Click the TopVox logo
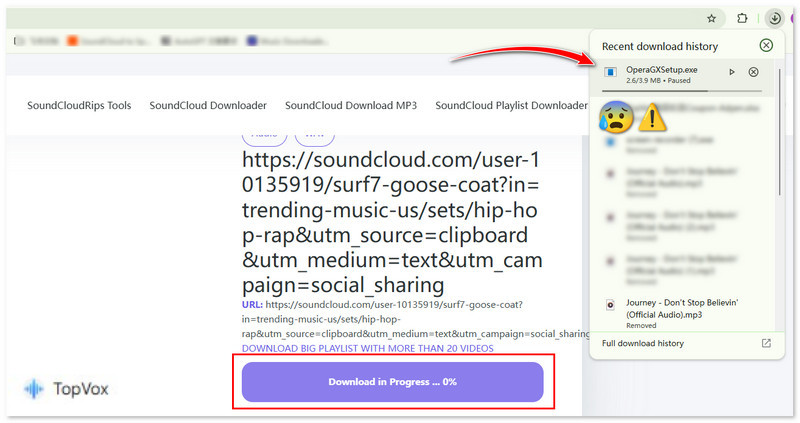 click(x=66, y=389)
